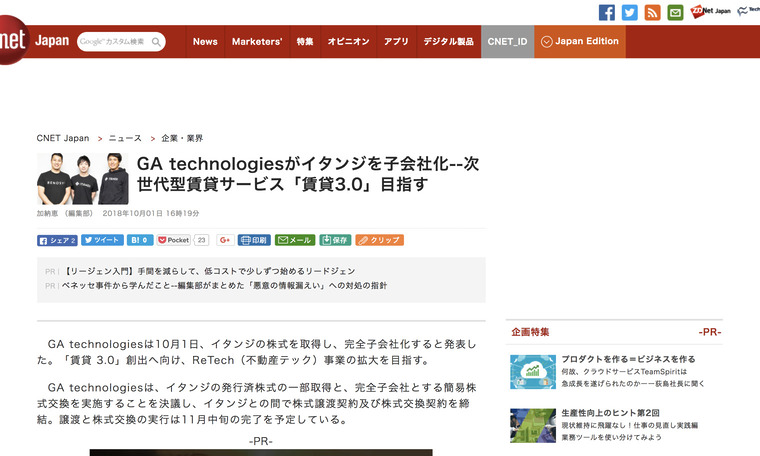Viewport: 760px width, 456px height.
Task: Open the Marketers' menu item
Action: point(257,42)
